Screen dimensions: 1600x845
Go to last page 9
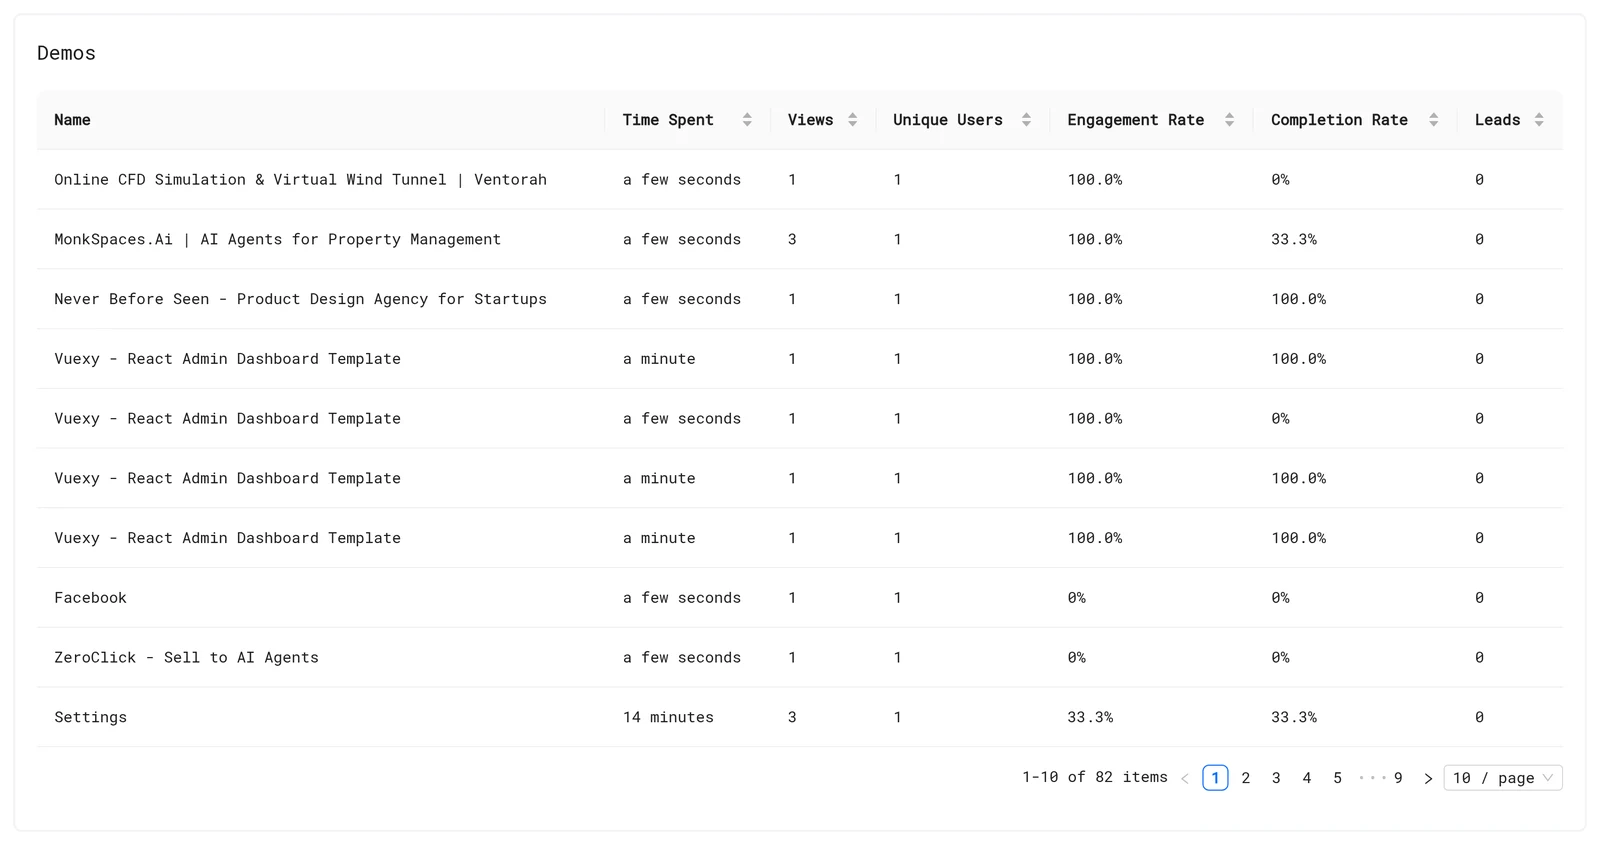pyautogui.click(x=1398, y=778)
